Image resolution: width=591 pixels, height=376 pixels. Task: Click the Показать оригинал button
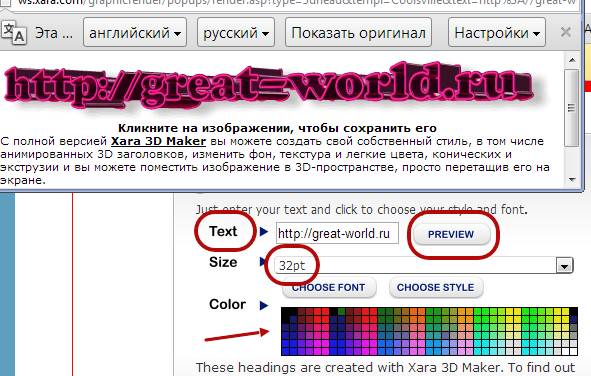(x=358, y=33)
